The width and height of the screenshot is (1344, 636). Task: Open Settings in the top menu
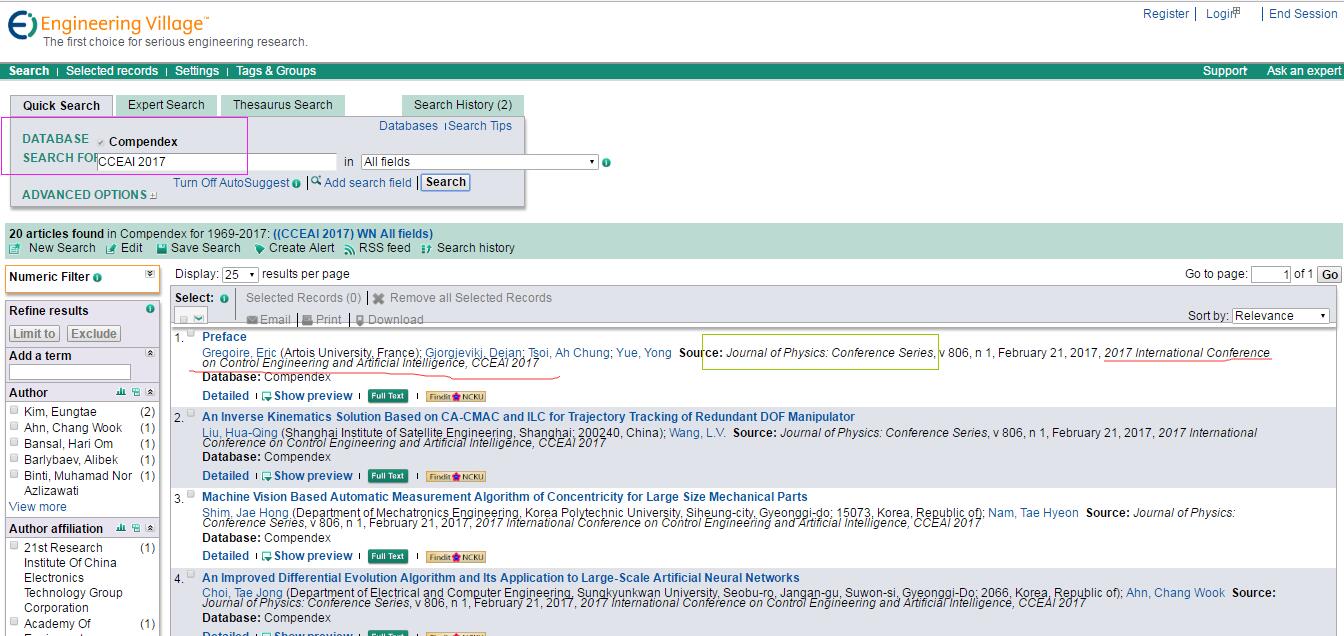click(x=197, y=71)
